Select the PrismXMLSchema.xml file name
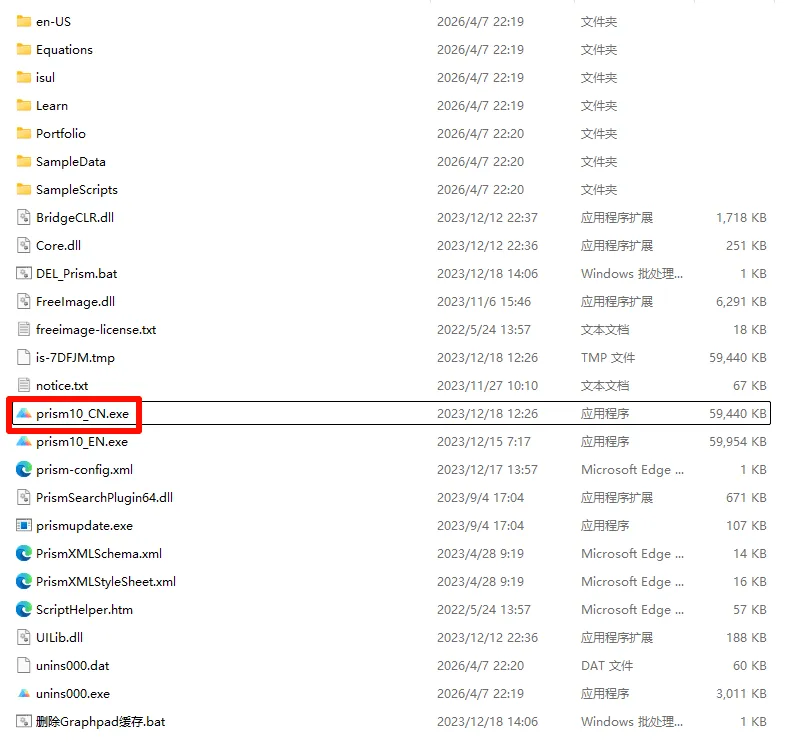Image resolution: width=791 pixels, height=745 pixels. (99, 554)
